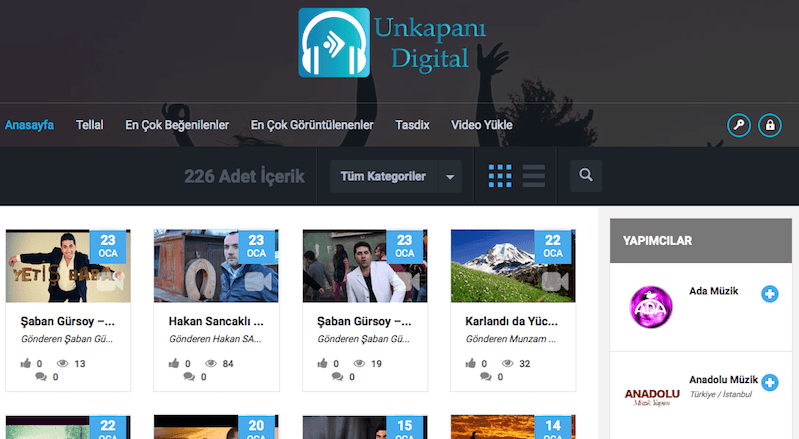Open second-row video dated 20 OCA
Viewport: 799px width, 439px height.
tap(216, 427)
